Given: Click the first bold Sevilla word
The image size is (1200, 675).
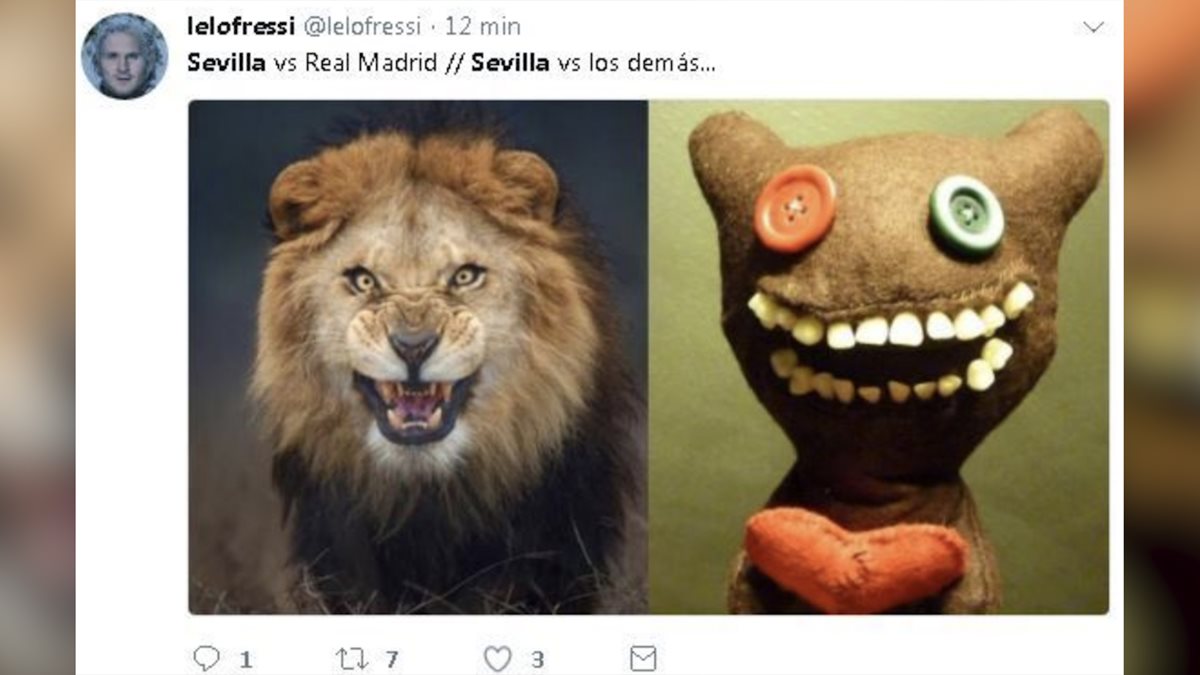Looking at the screenshot, I should 226,63.
